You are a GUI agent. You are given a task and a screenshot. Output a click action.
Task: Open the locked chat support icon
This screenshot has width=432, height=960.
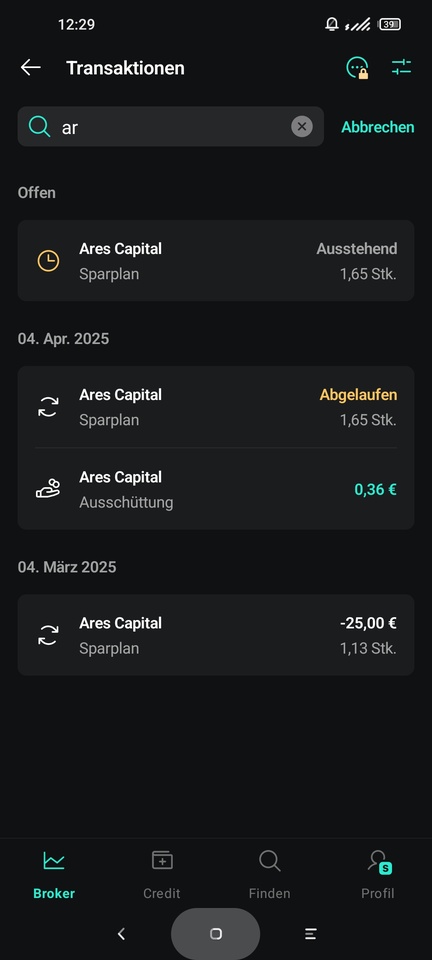point(357,67)
